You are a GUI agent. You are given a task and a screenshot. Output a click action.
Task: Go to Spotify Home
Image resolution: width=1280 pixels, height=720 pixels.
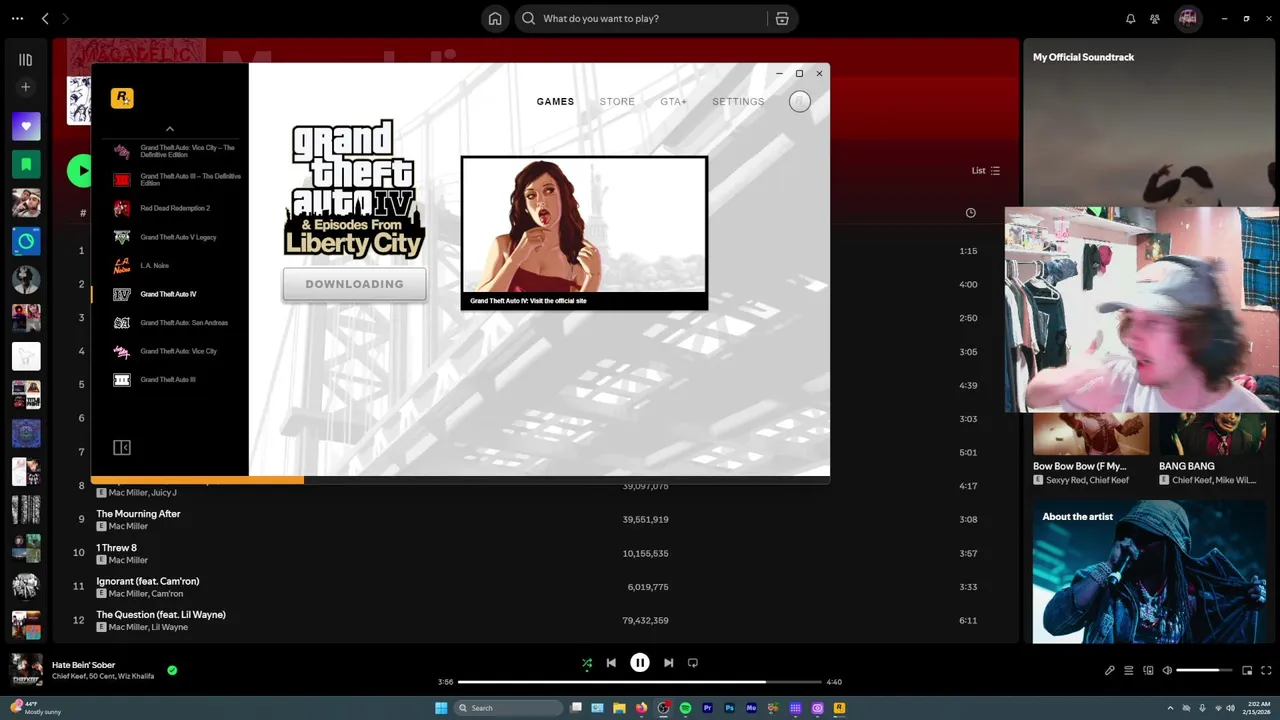coord(495,18)
